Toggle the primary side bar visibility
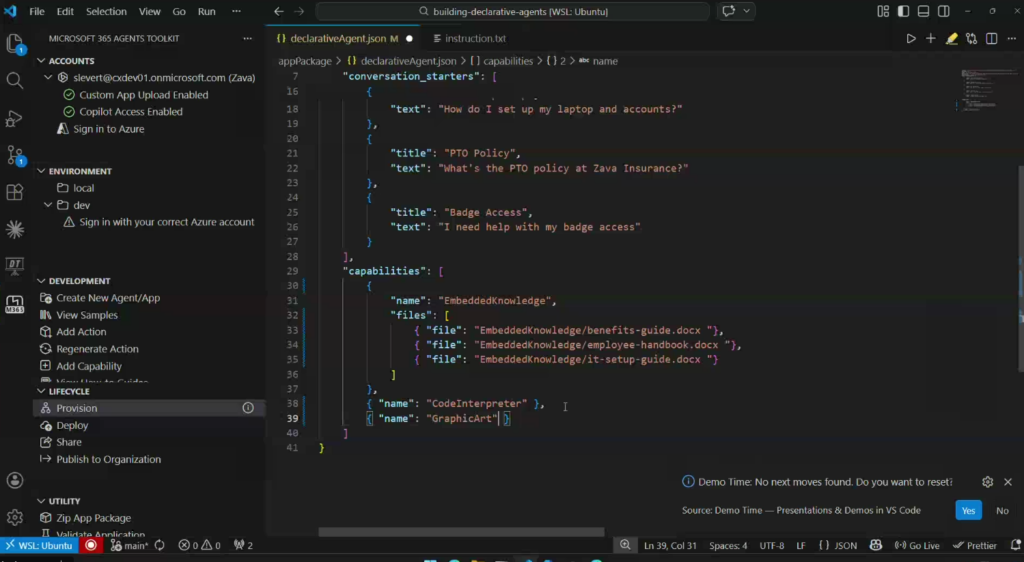The image size is (1024, 562). [902, 12]
